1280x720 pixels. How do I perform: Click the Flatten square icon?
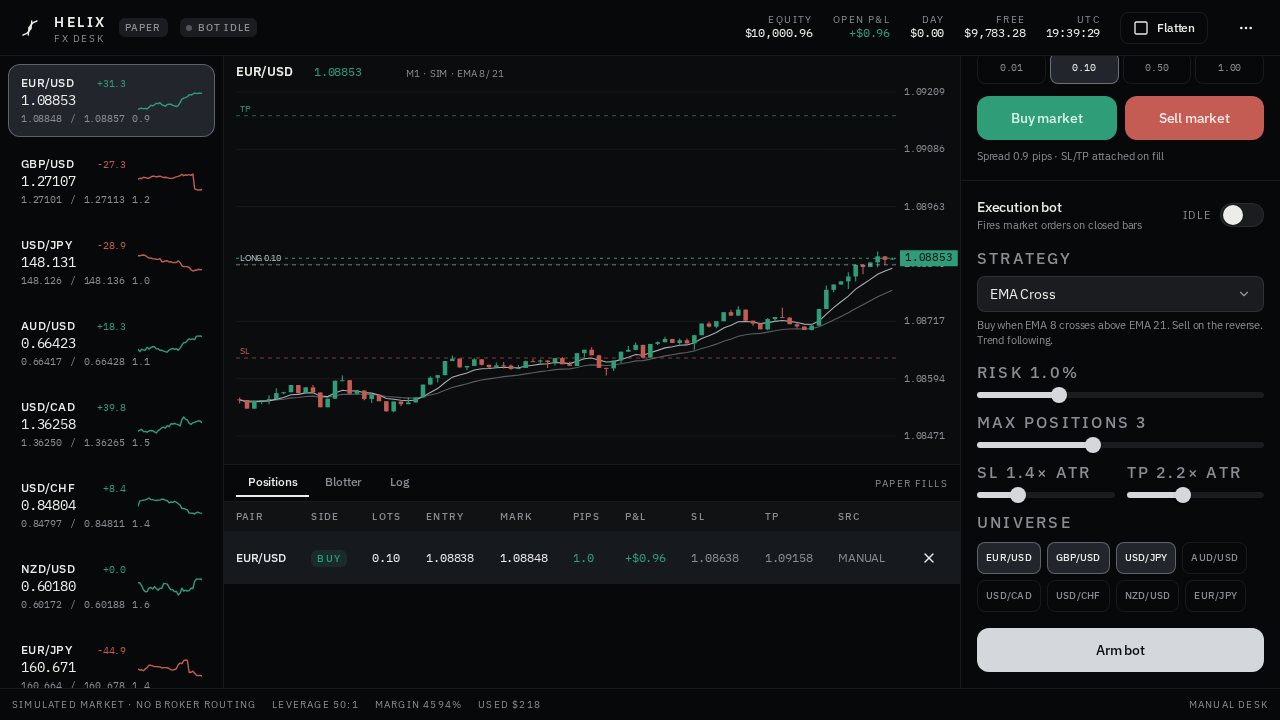1141,28
